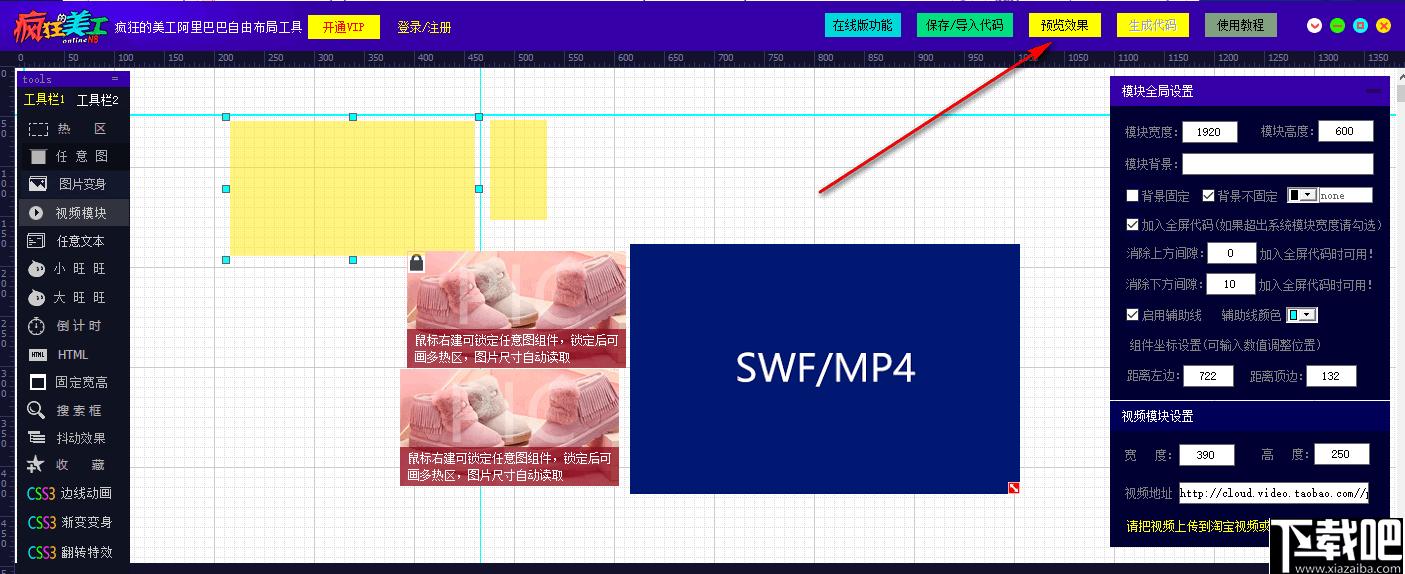Open 登录/注册 link
The height and width of the screenshot is (574, 1405).
[x=424, y=27]
